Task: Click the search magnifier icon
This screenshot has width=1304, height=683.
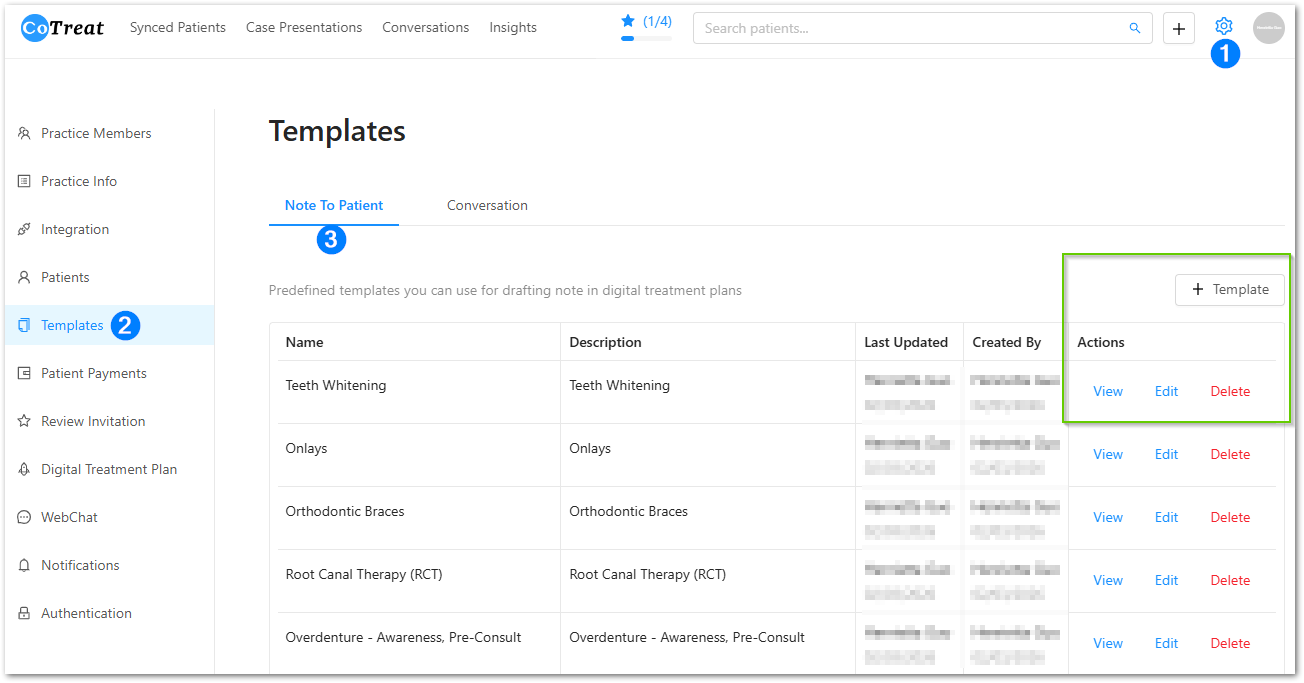Action: click(1135, 28)
